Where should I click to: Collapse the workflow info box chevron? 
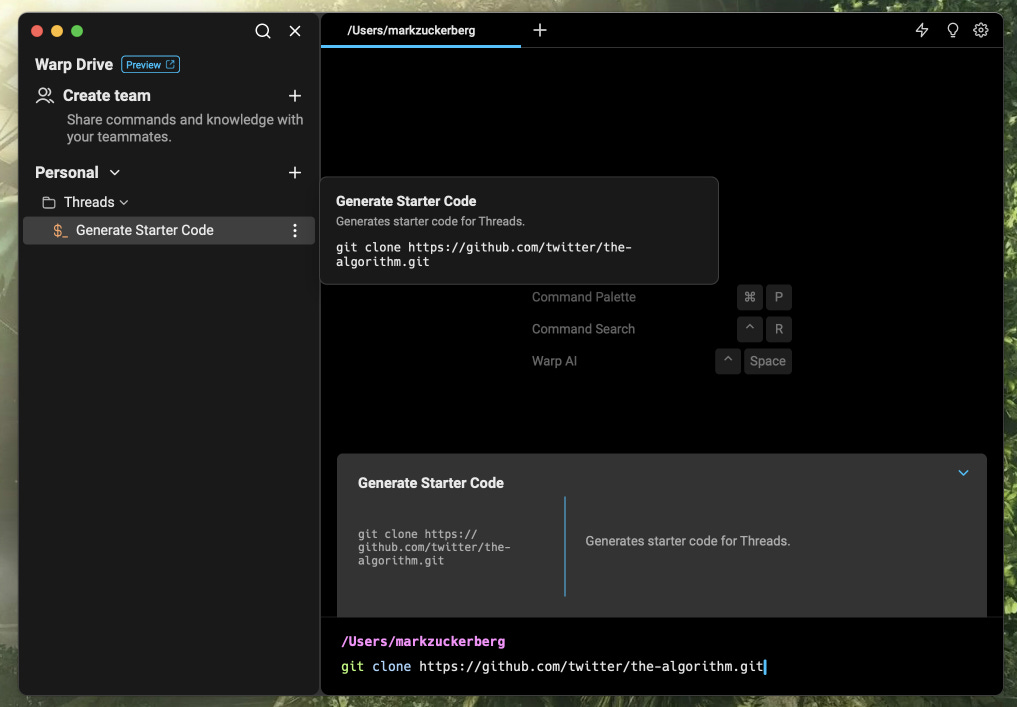pyautogui.click(x=963, y=473)
